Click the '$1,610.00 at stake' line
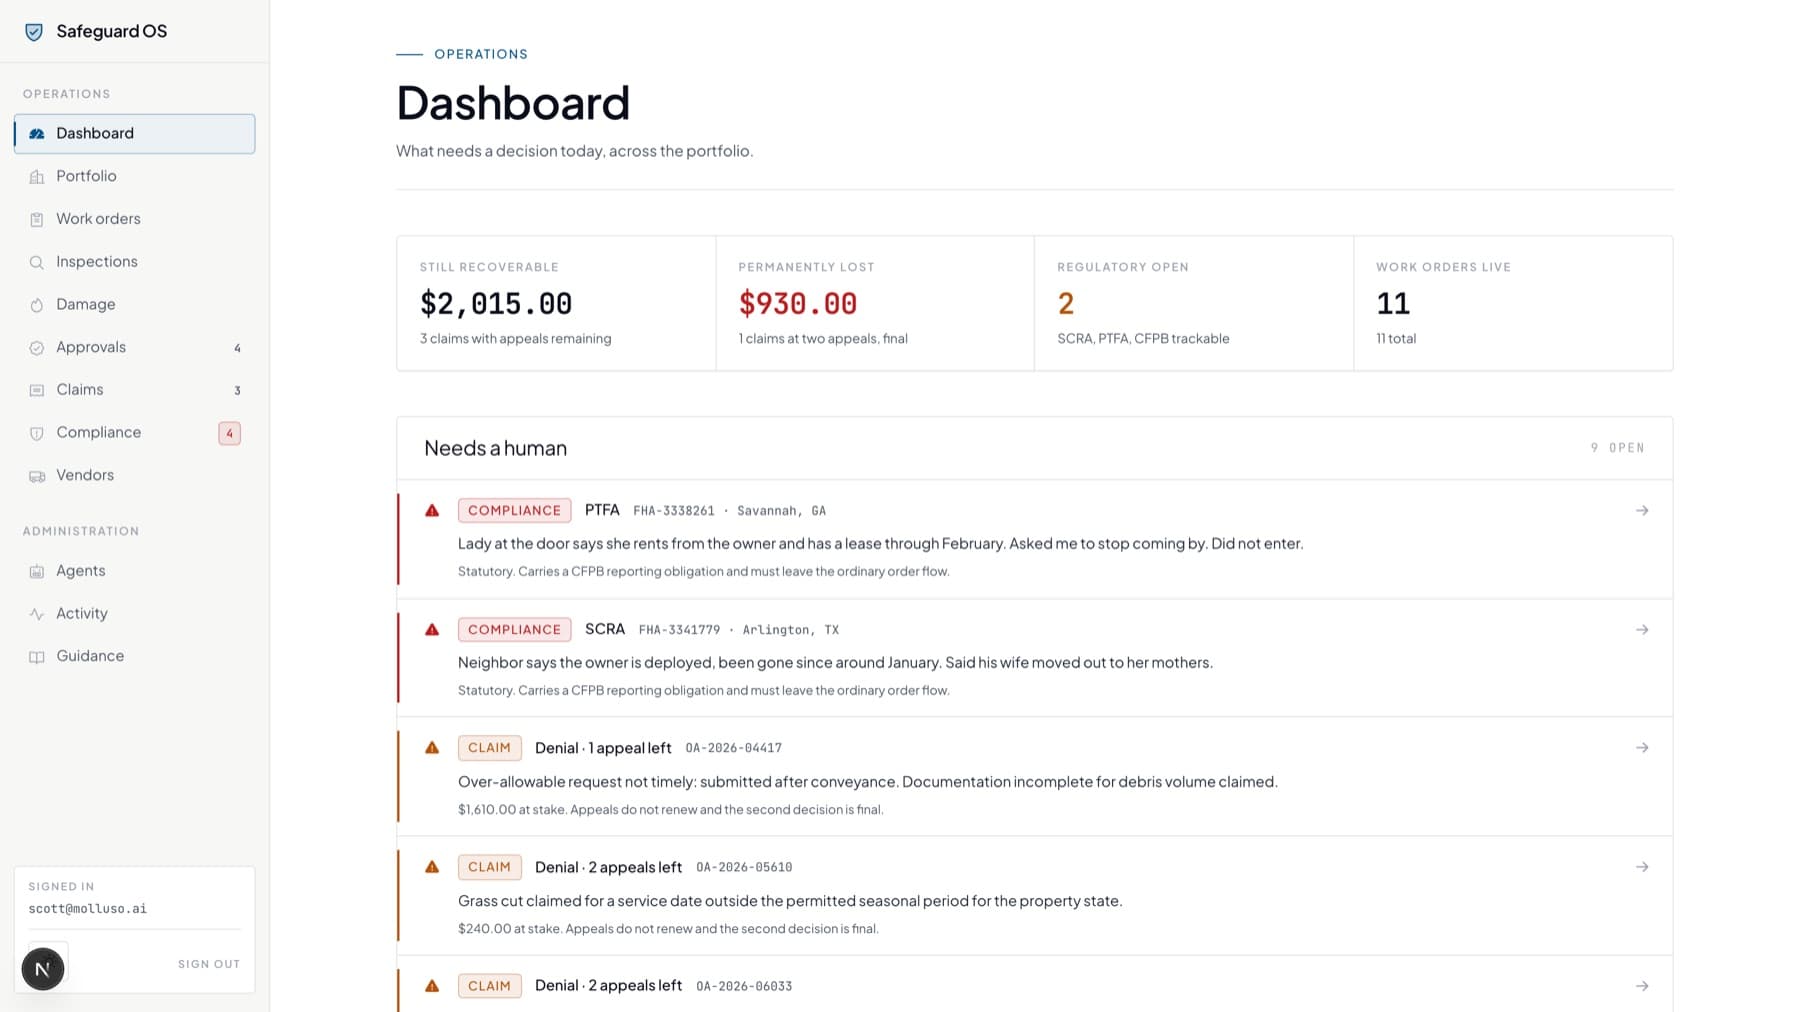The height and width of the screenshot is (1012, 1800). [x=670, y=810]
